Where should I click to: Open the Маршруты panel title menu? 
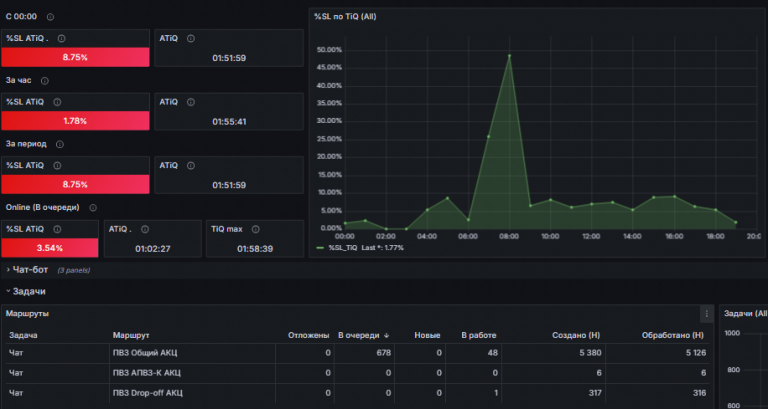(x=27, y=313)
